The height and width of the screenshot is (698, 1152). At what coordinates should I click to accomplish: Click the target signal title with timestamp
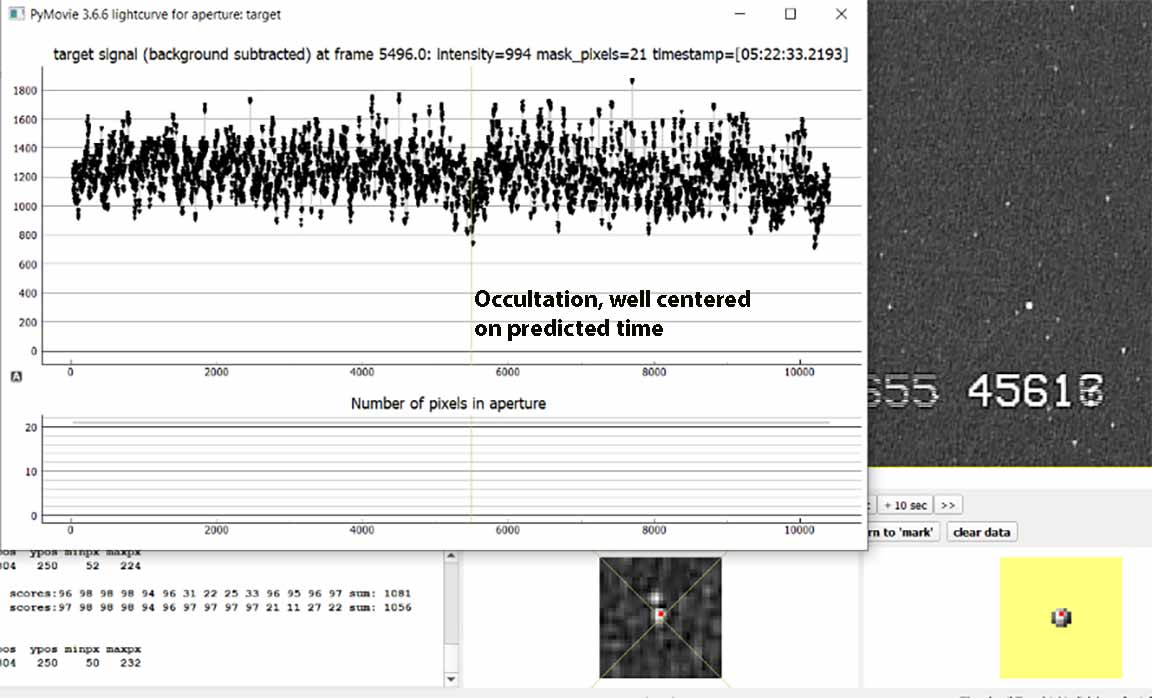[450, 54]
